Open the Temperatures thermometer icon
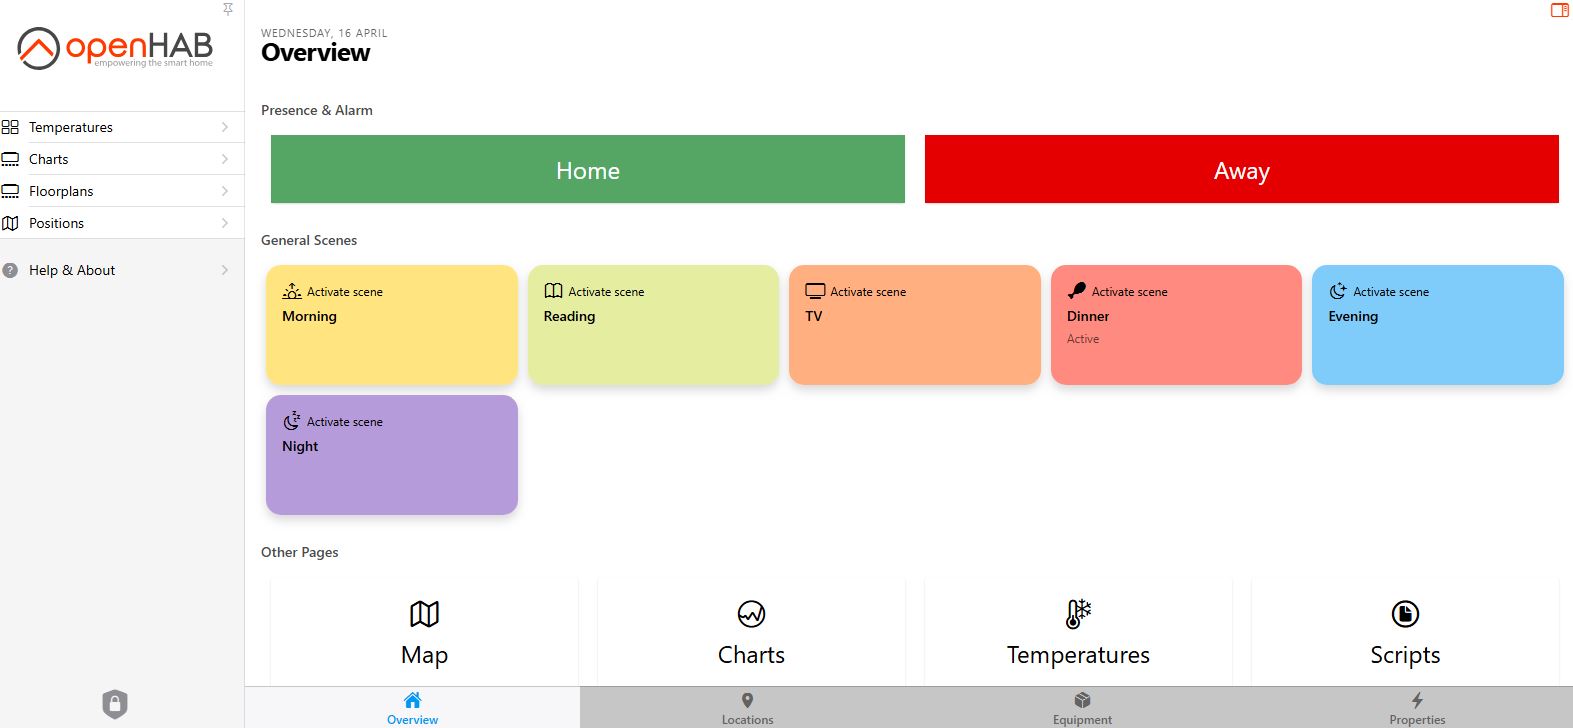This screenshot has width=1573, height=728. 1078,614
